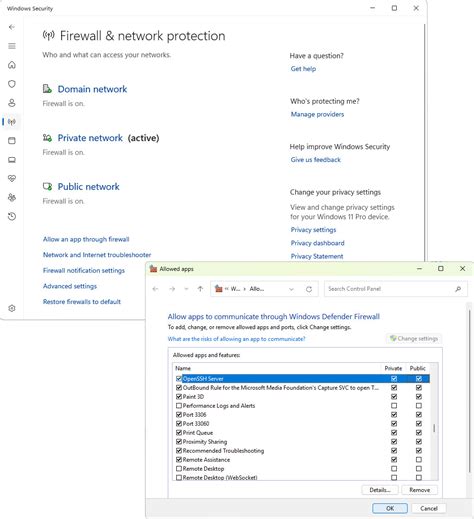Enable Performance Logs and Alerts checkbox
The width and height of the screenshot is (474, 519).
click(179, 406)
